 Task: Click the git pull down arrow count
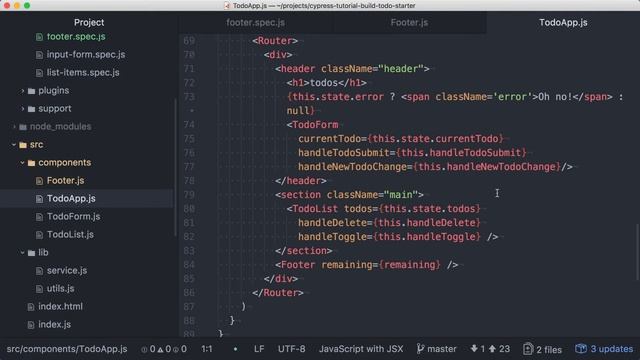[x=478, y=349]
